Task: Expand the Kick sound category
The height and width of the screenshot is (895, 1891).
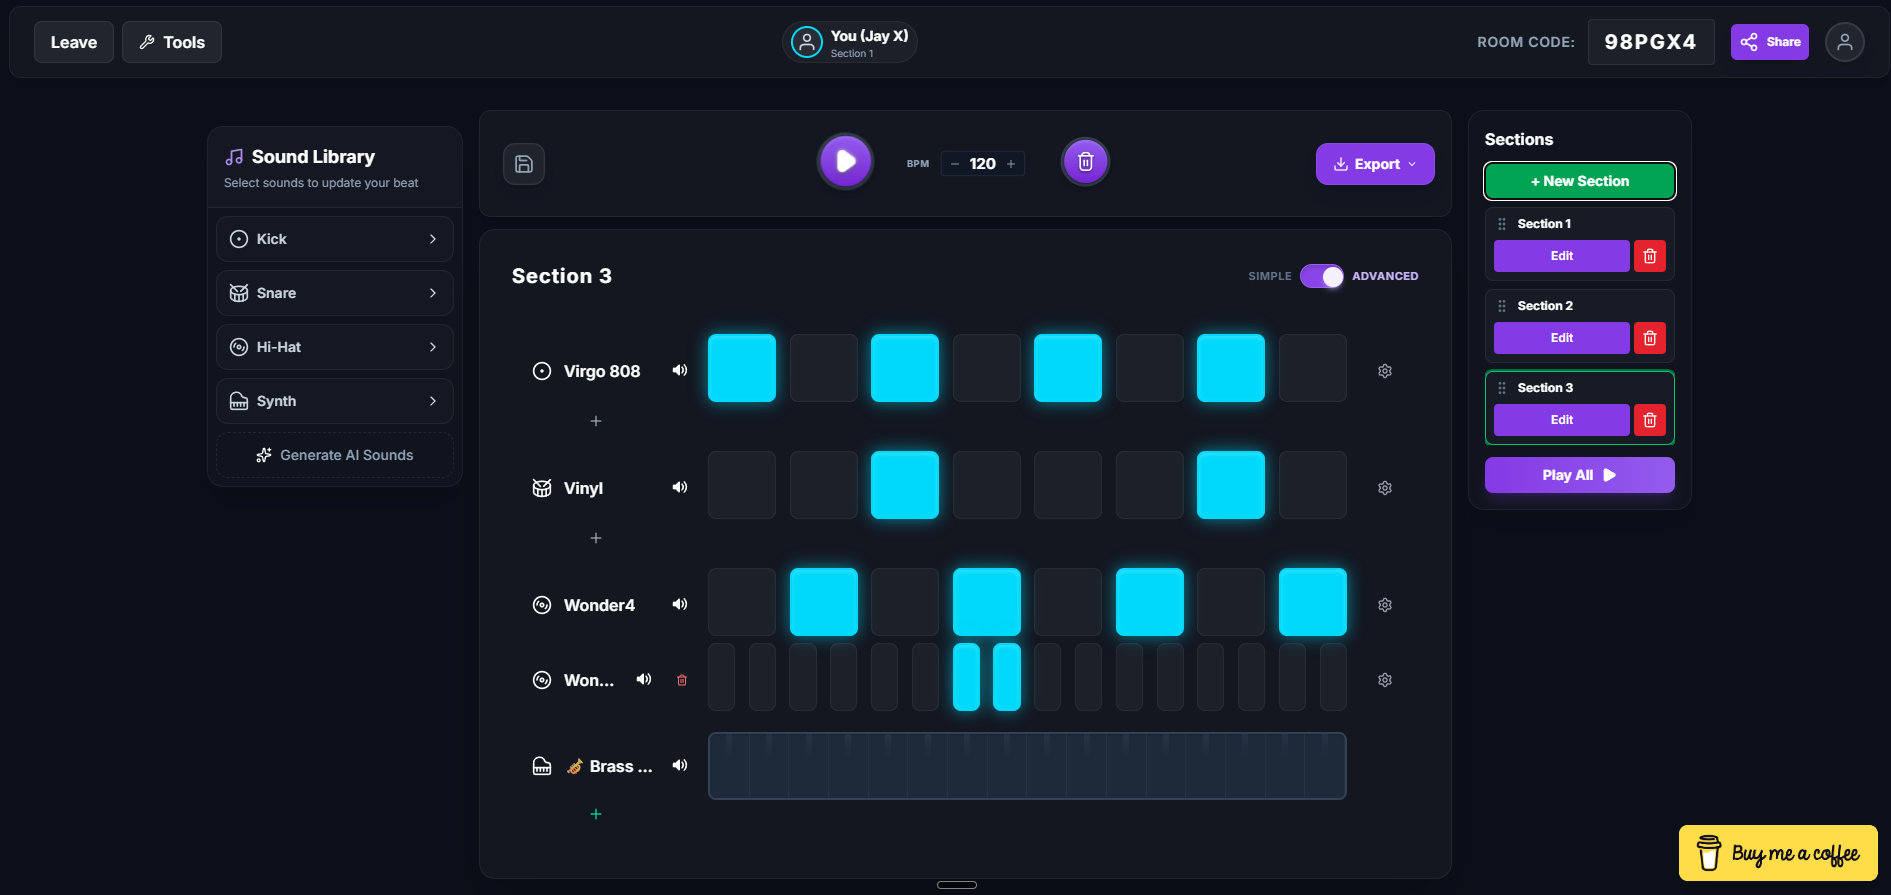Action: 334,239
